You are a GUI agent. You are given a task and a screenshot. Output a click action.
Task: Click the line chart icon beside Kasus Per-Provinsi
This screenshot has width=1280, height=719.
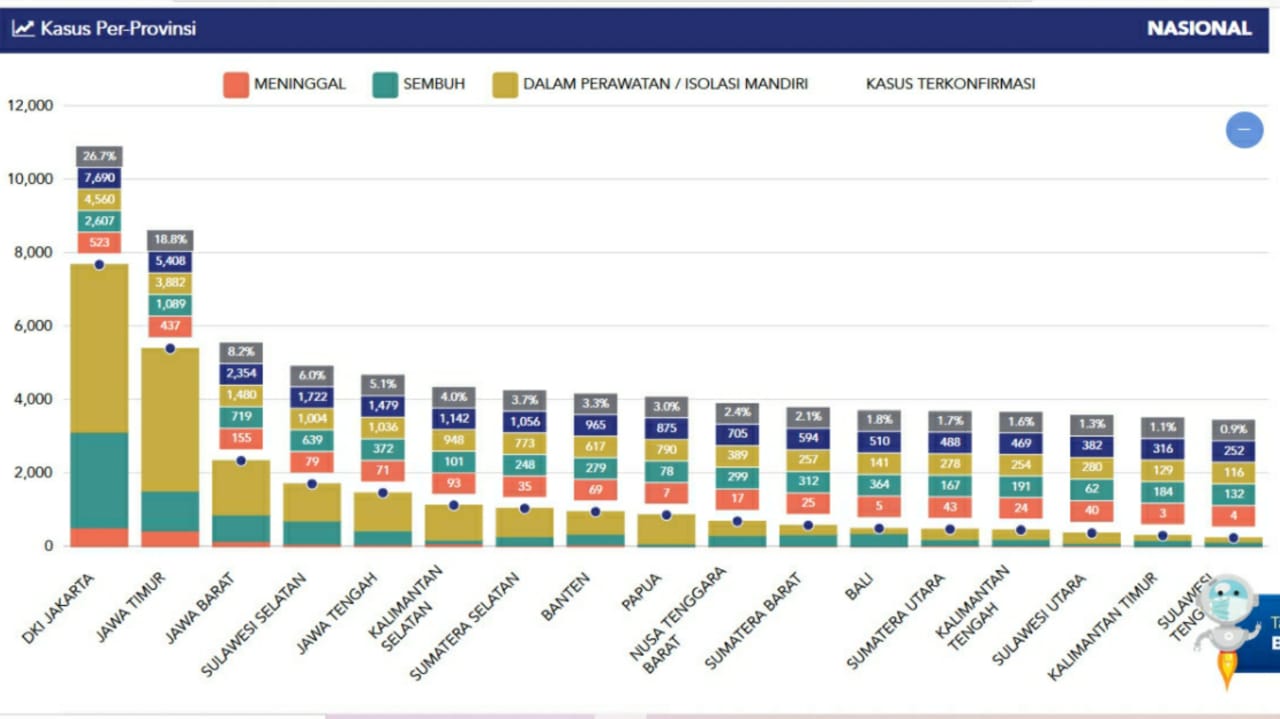click(x=22, y=29)
